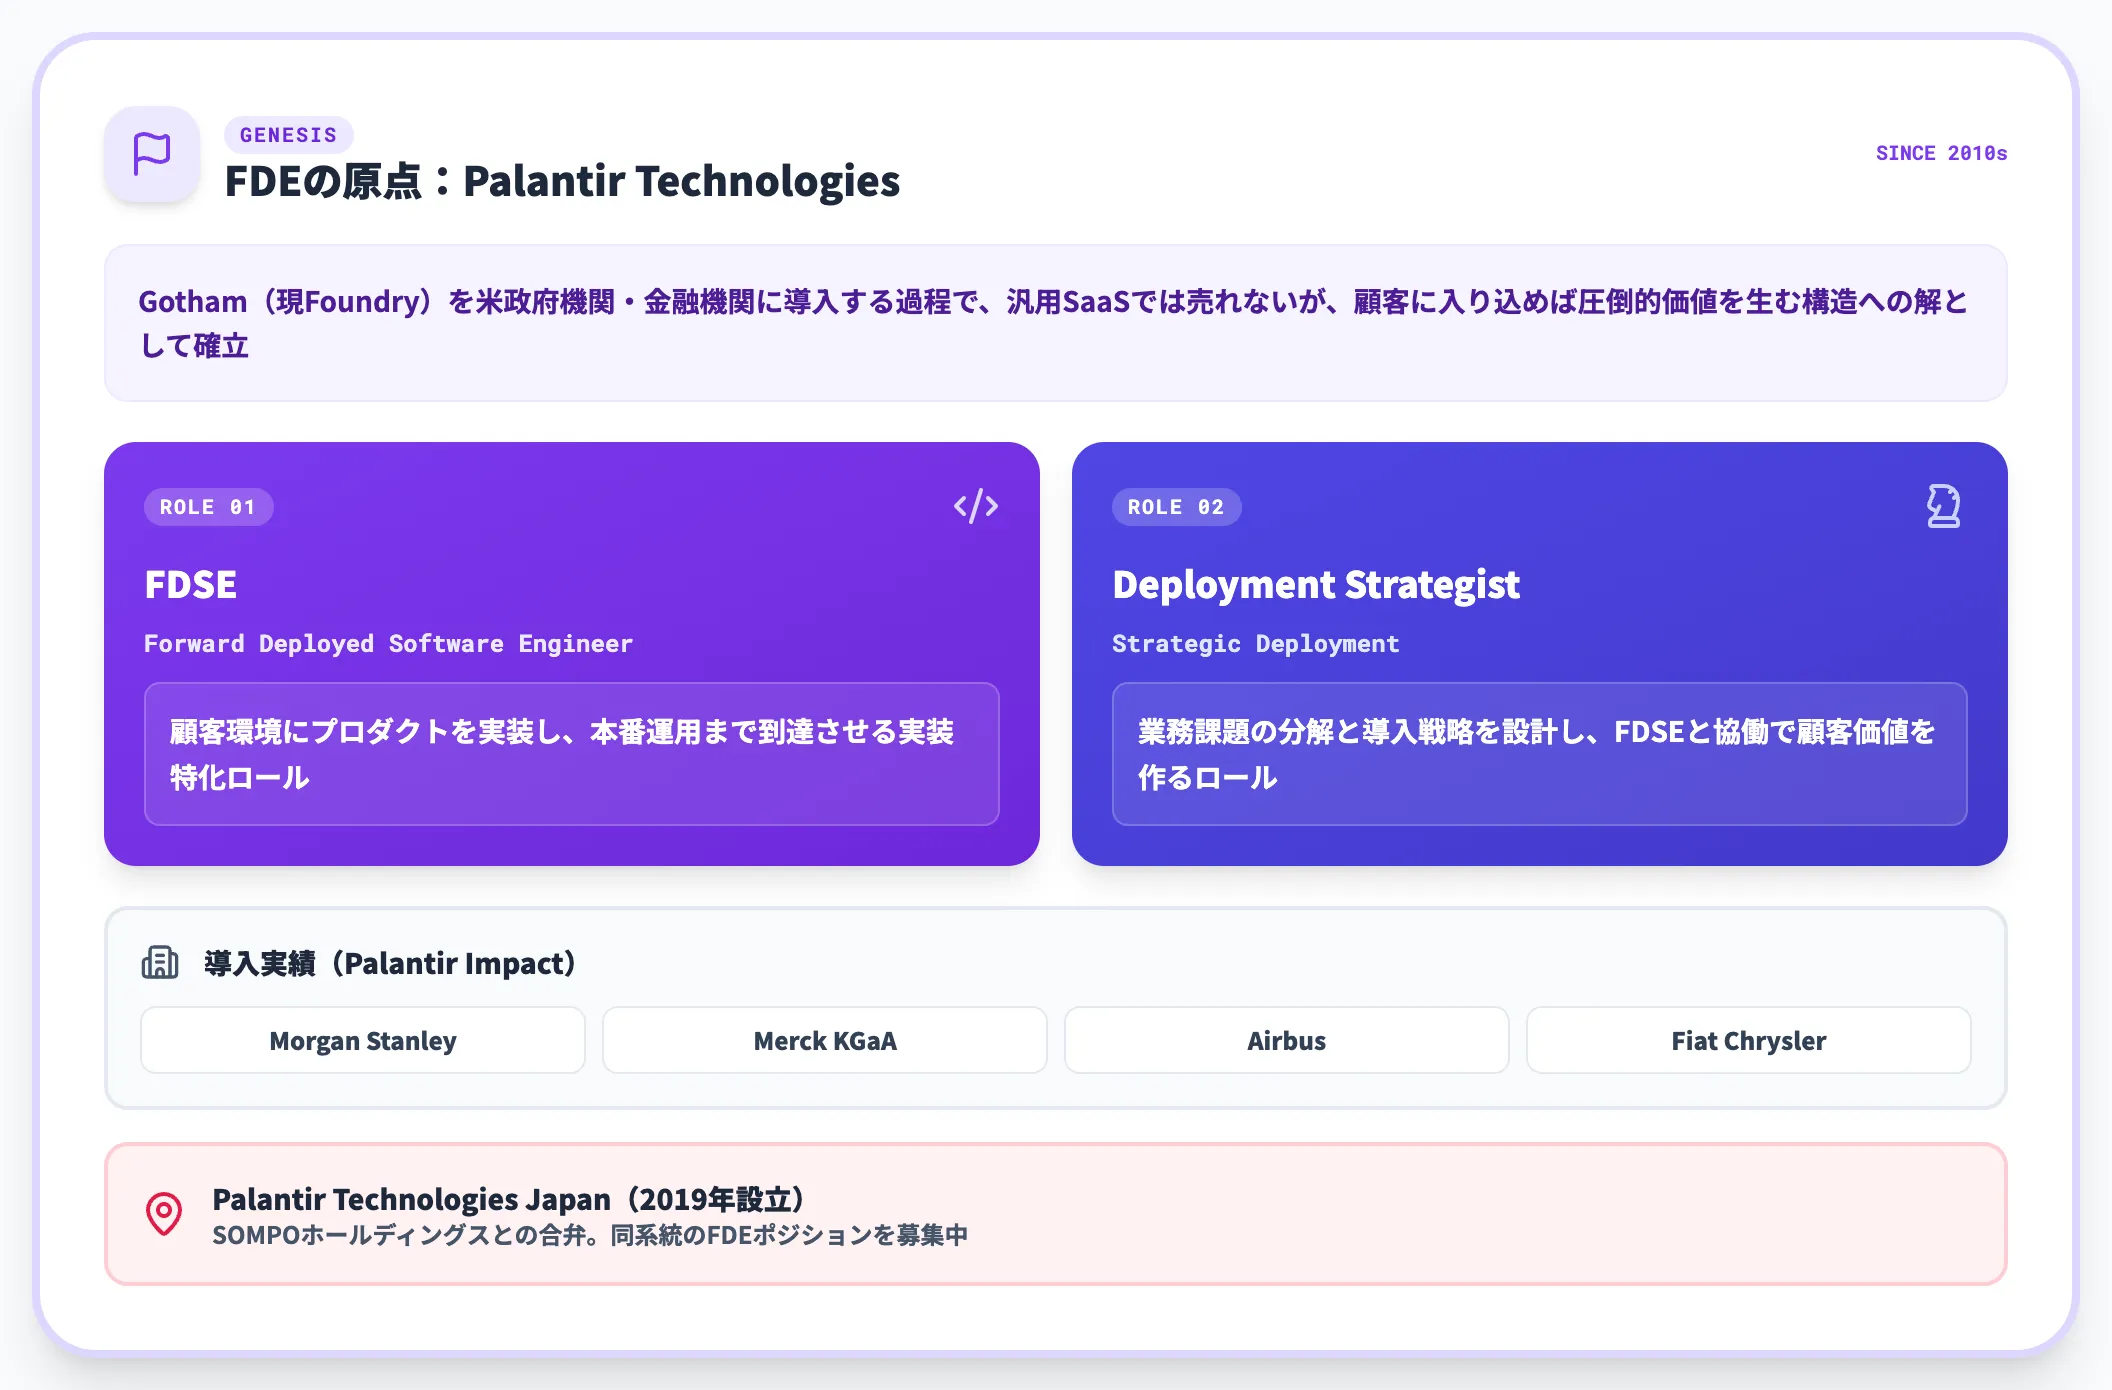
Task: Click the head icon on Deployment Strategist card
Action: (x=1944, y=506)
